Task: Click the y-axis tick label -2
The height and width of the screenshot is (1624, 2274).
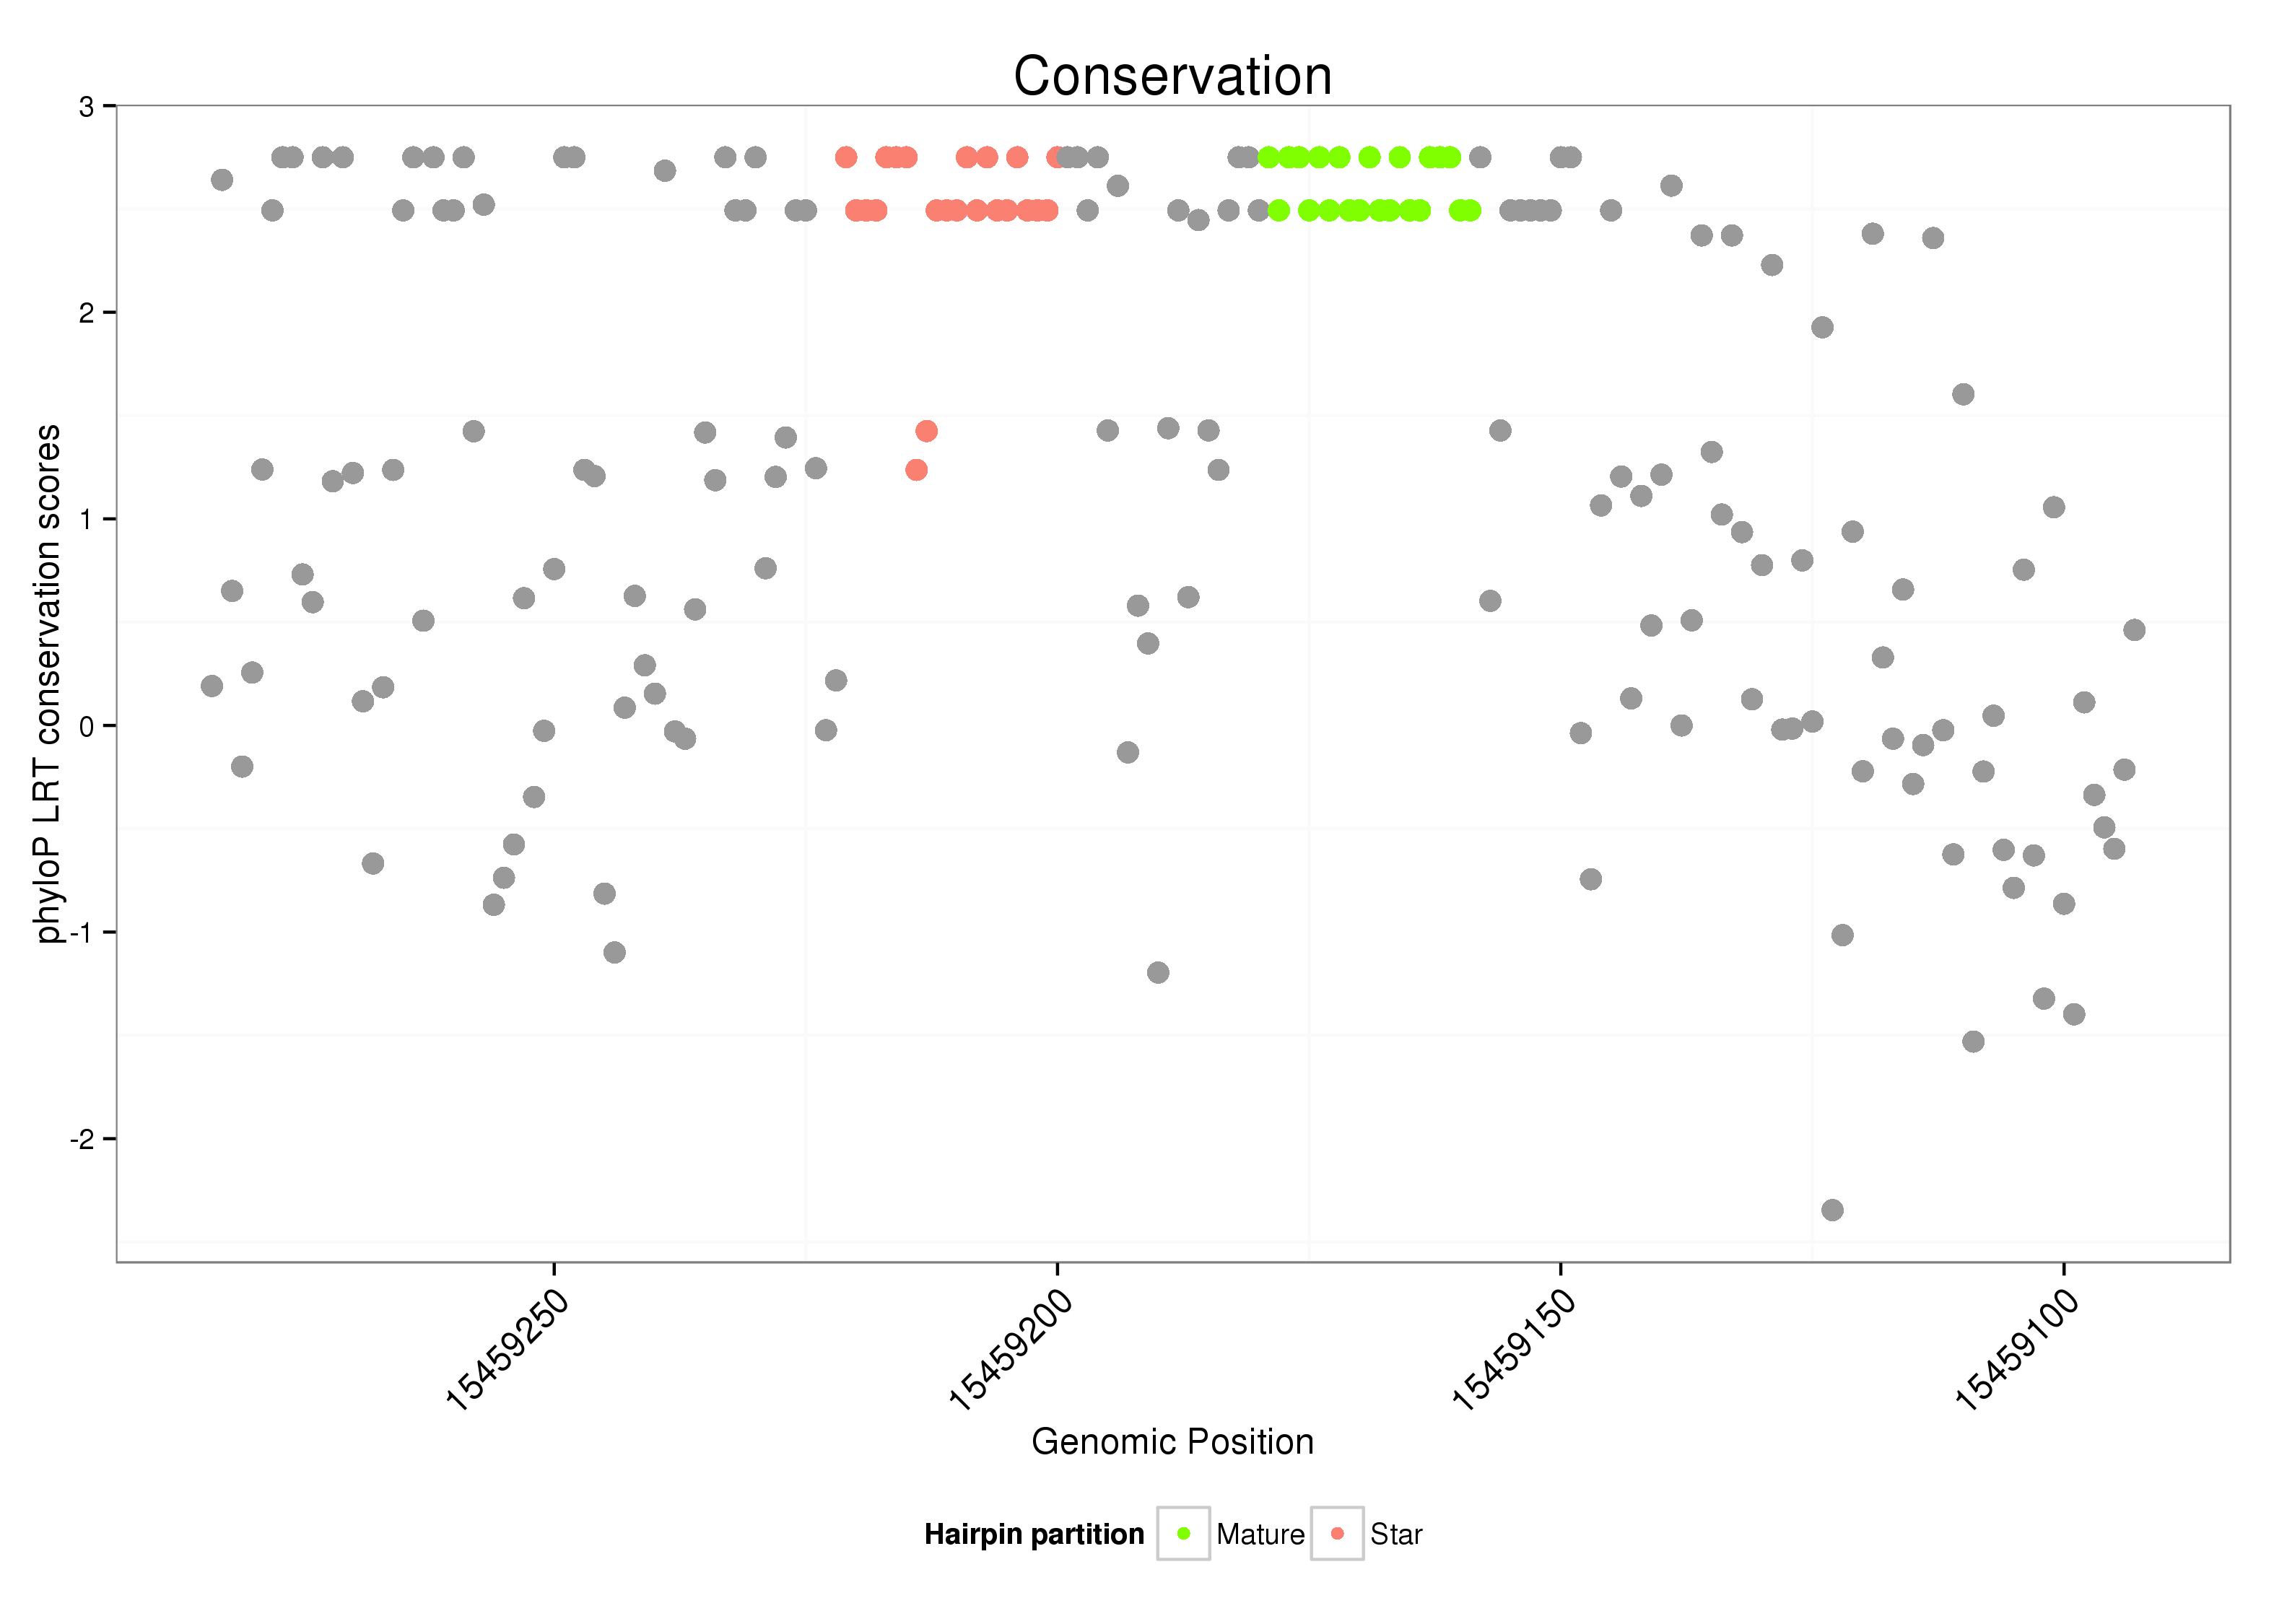Action: (82, 1139)
